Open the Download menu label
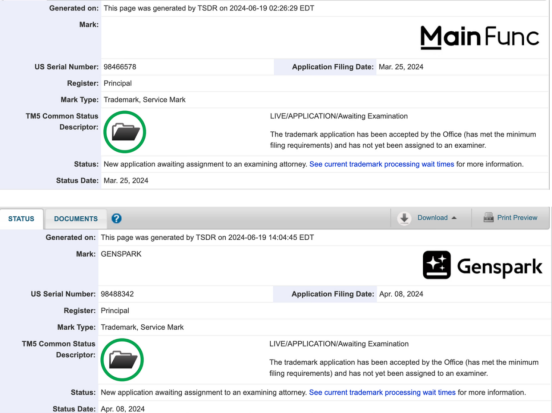552x413 pixels. [x=432, y=218]
